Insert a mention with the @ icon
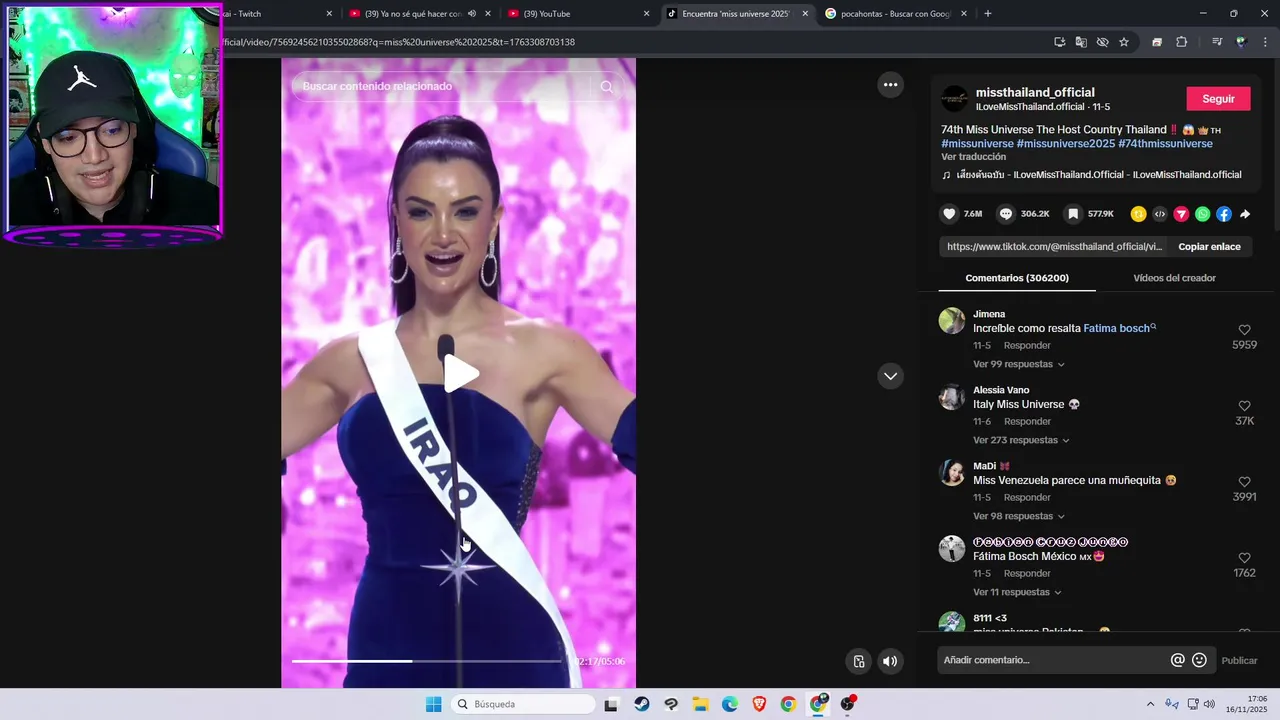Viewport: 1280px width, 720px height. (x=1178, y=660)
